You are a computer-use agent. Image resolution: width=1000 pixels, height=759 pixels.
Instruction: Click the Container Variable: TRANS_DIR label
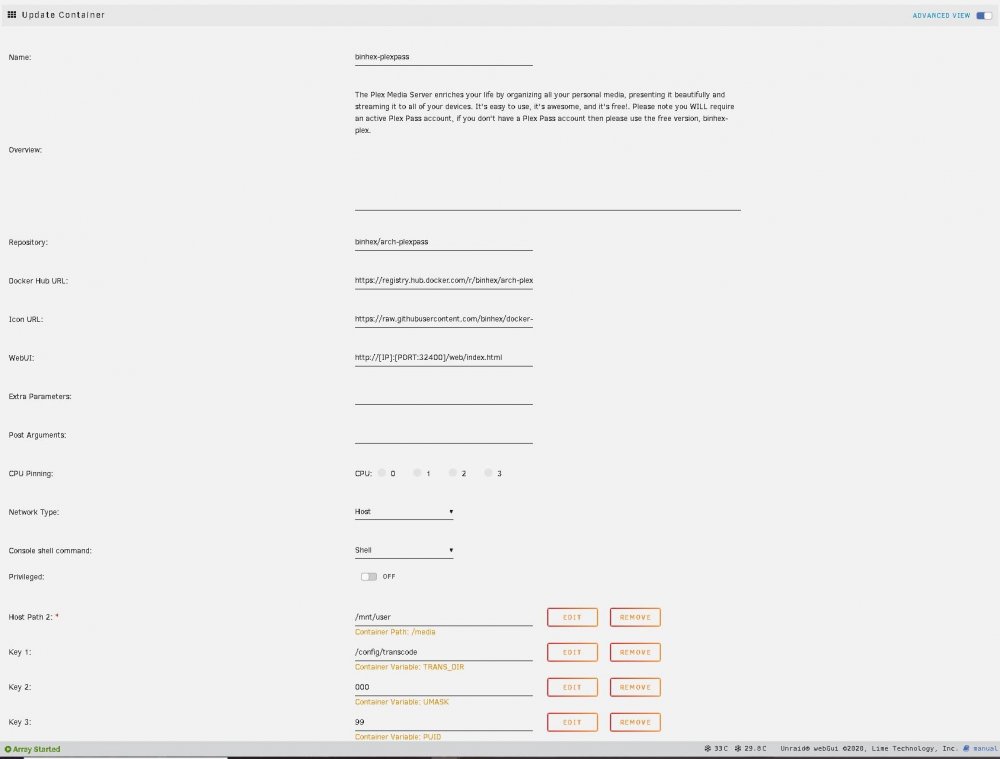pos(409,667)
